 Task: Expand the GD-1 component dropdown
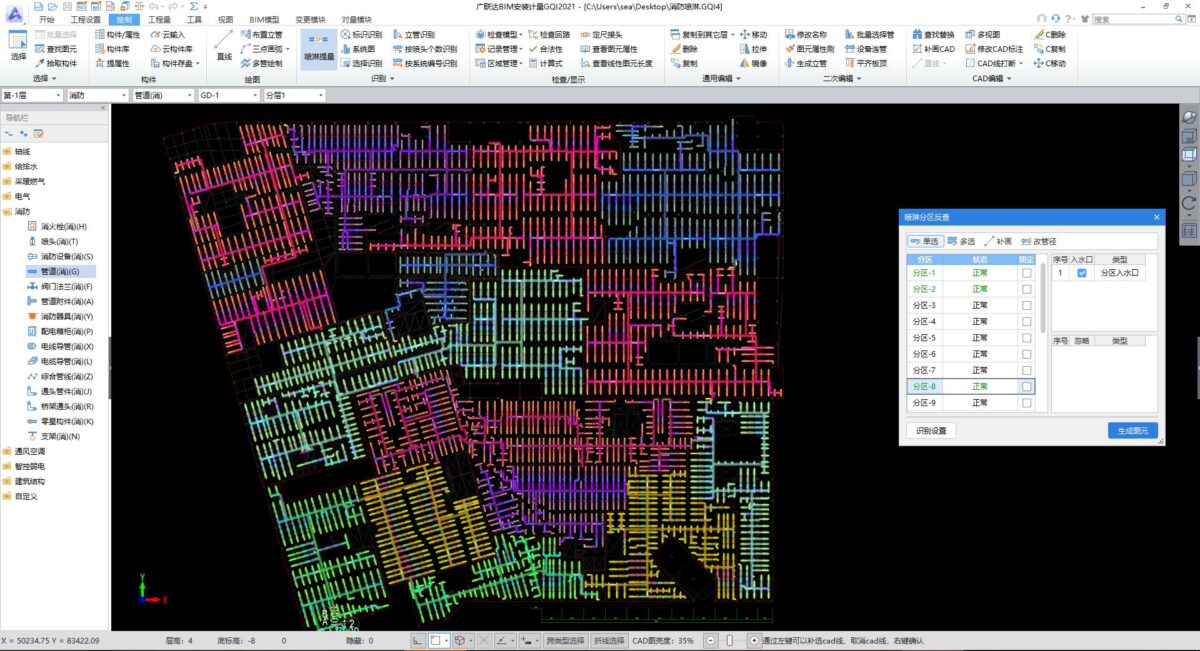tap(228, 95)
